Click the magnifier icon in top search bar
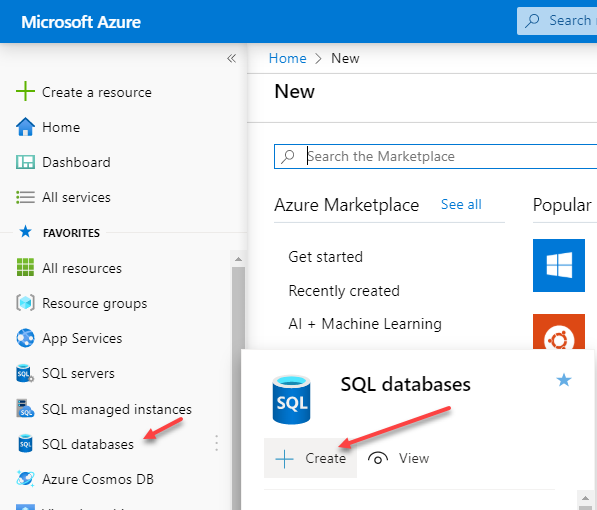This screenshot has width=597, height=510. (532, 21)
